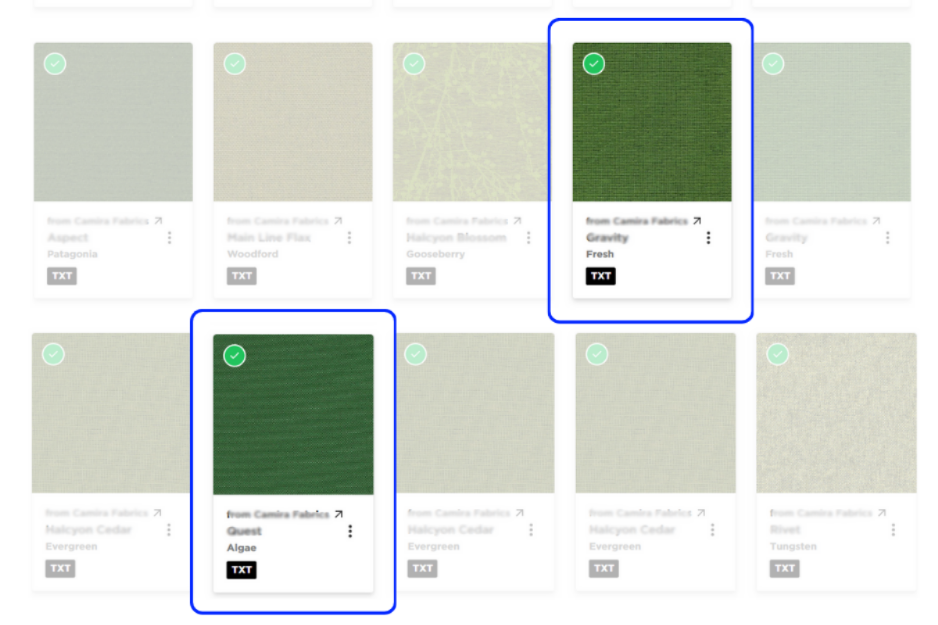
Task: Uncheck the green checkmark on Quest Algae swatch
Action: point(235,356)
